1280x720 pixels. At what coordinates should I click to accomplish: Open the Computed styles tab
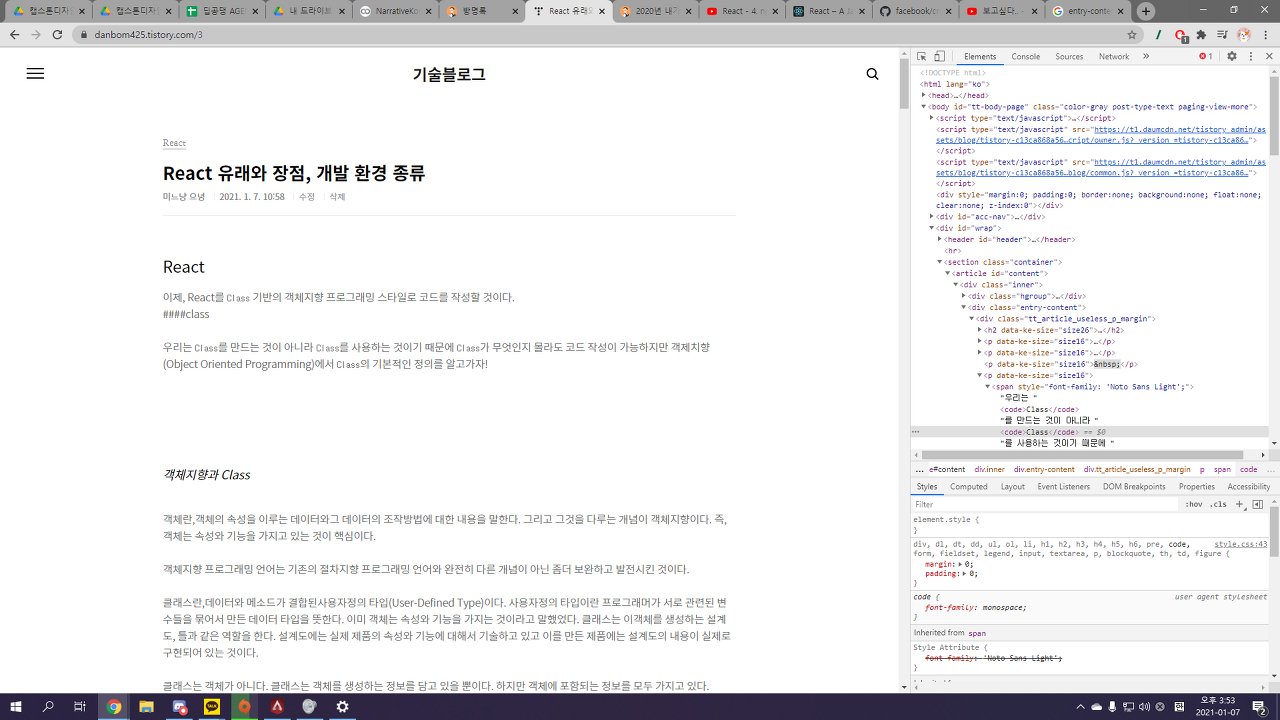pyautogui.click(x=968, y=487)
